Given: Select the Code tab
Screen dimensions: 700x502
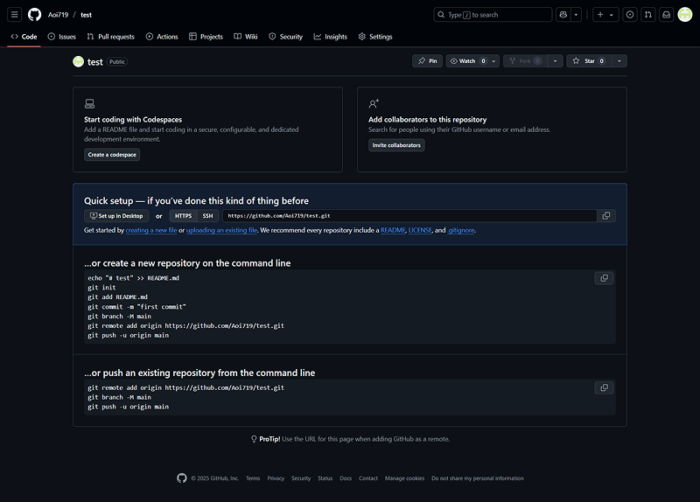Looking at the screenshot, I should click(24, 37).
